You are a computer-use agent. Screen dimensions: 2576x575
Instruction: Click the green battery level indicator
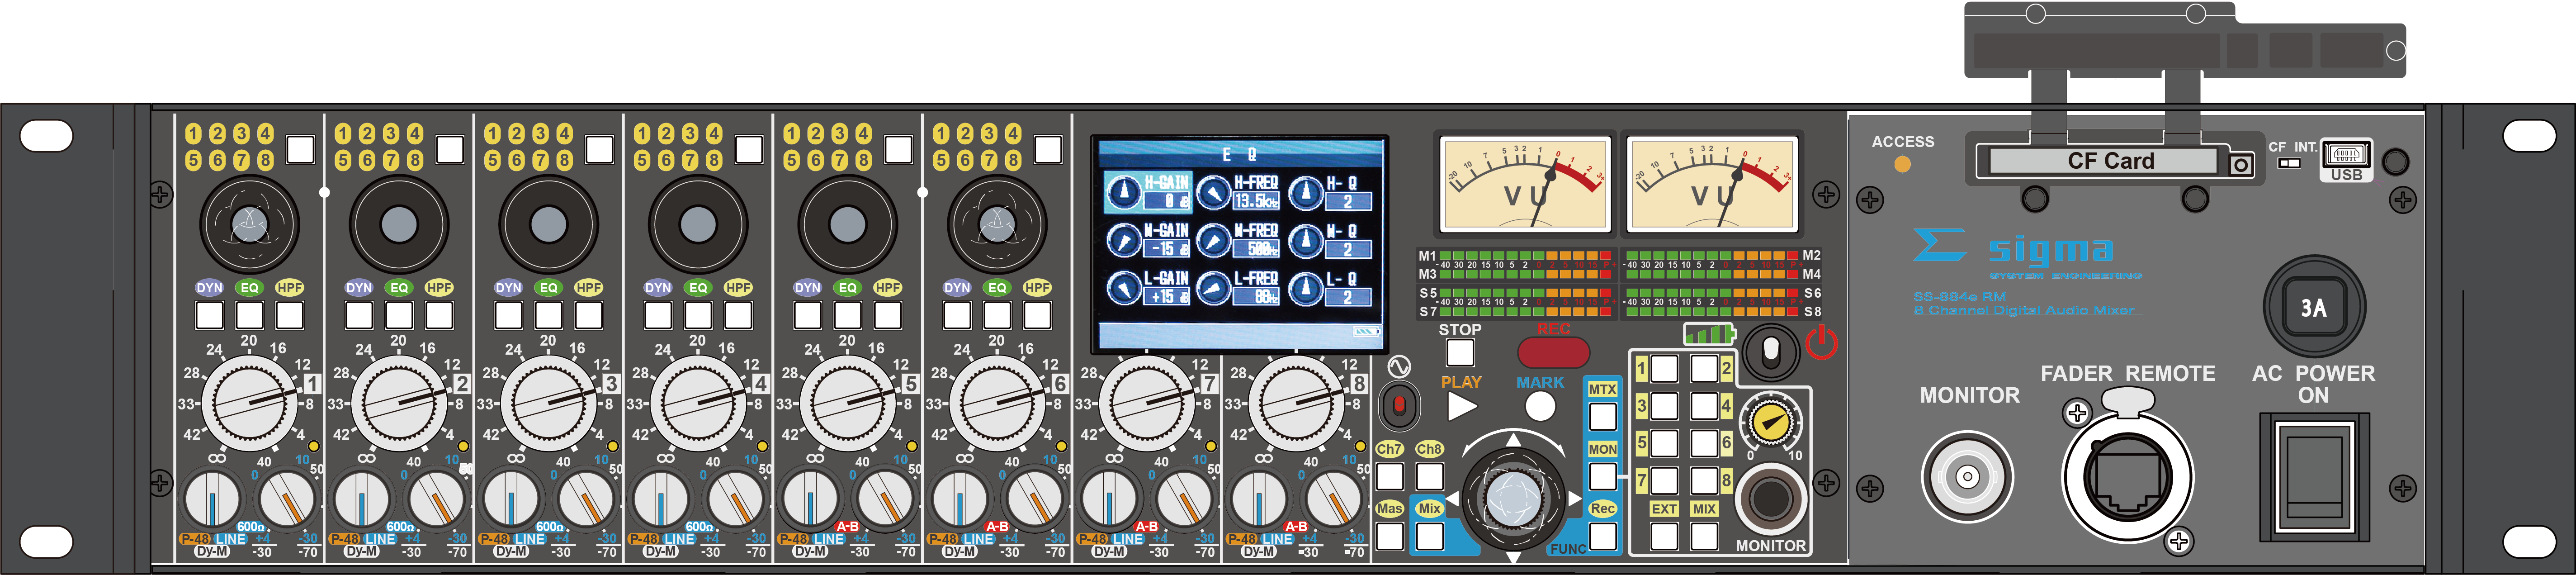(1709, 333)
